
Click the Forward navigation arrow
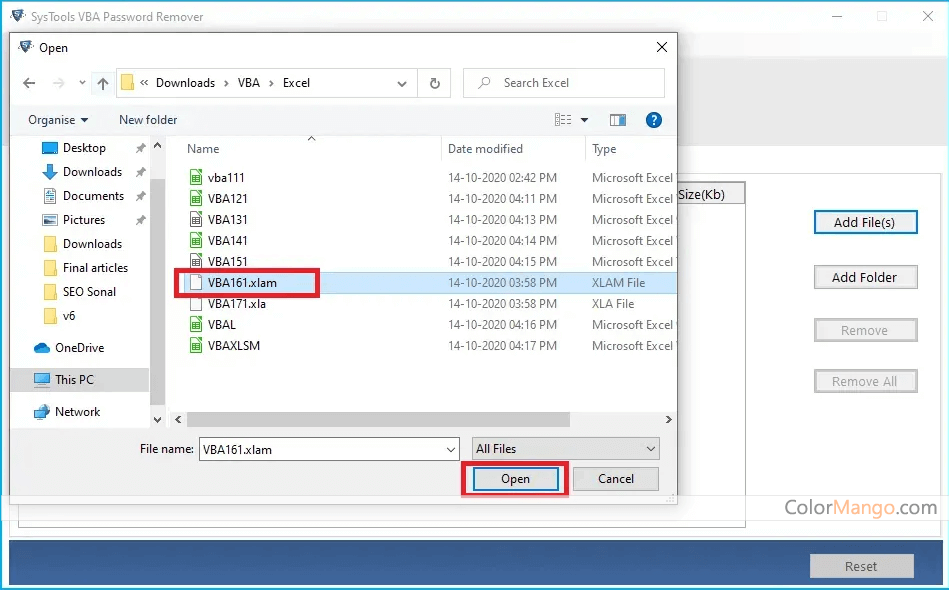pos(59,84)
